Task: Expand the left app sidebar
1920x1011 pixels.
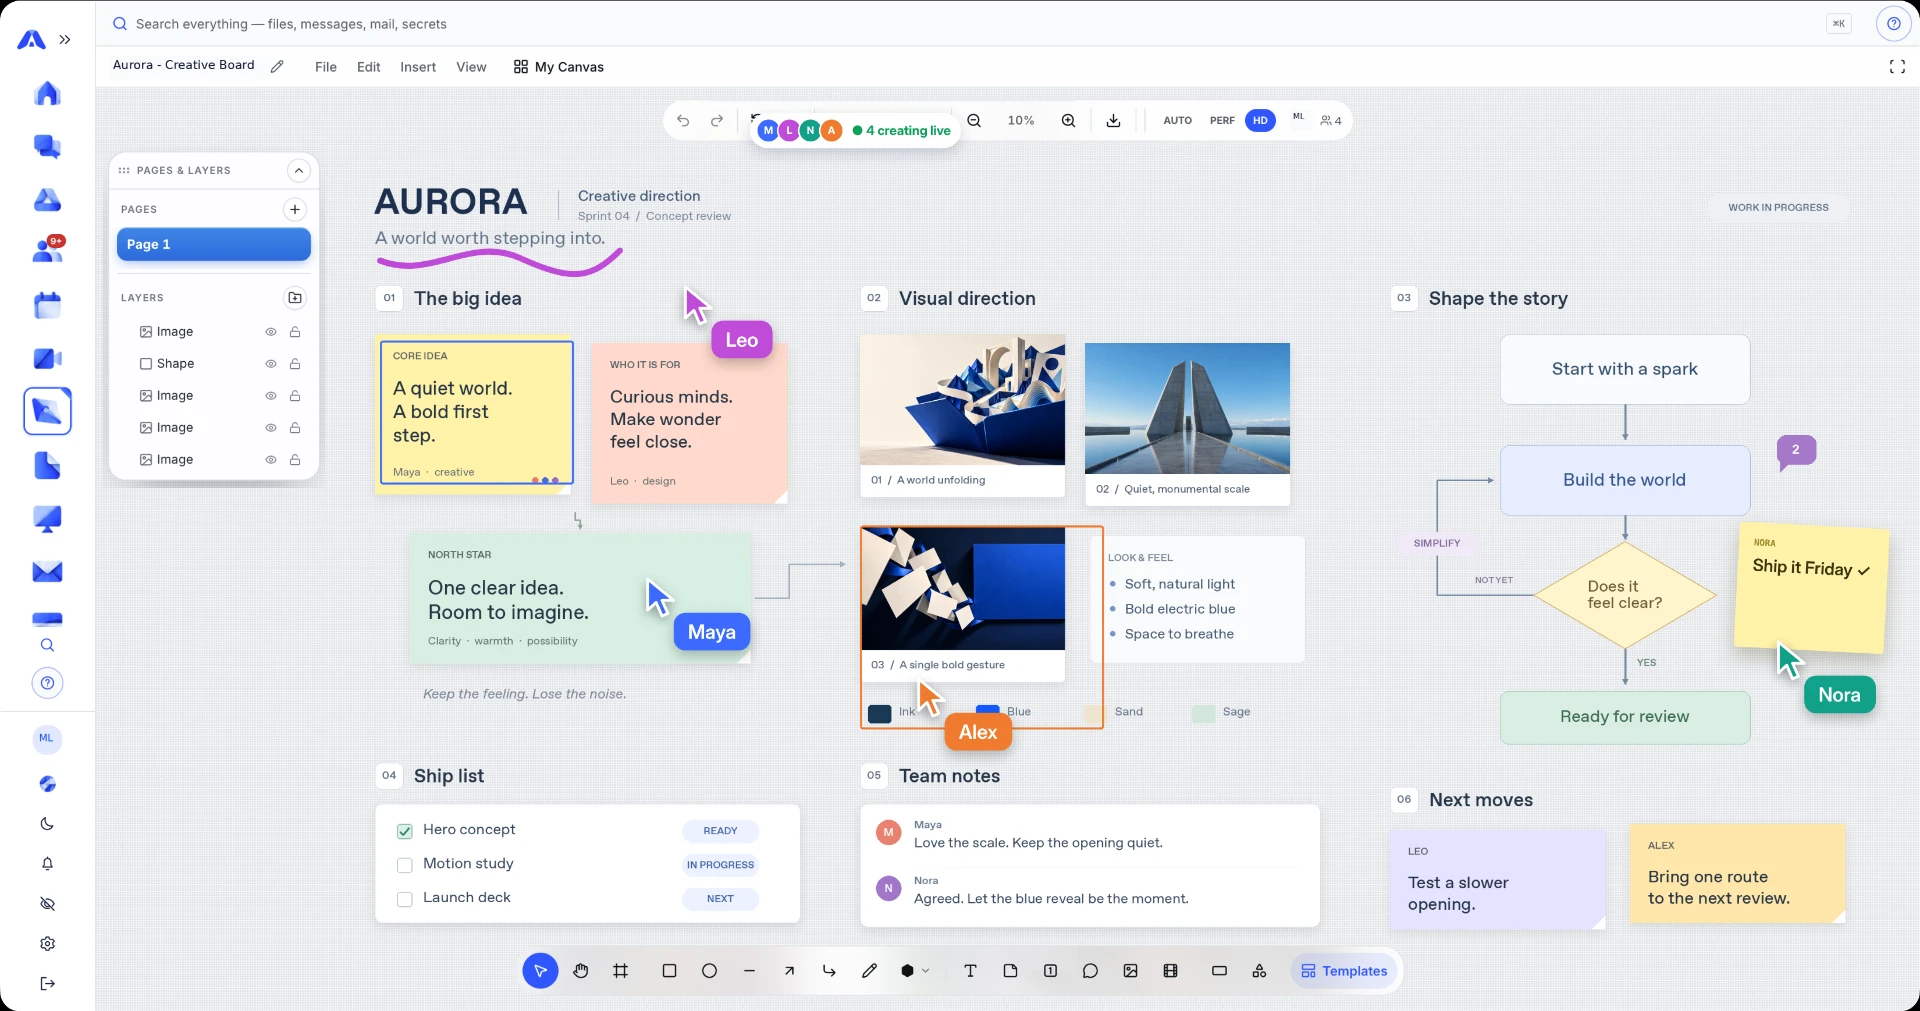Action: click(x=65, y=40)
